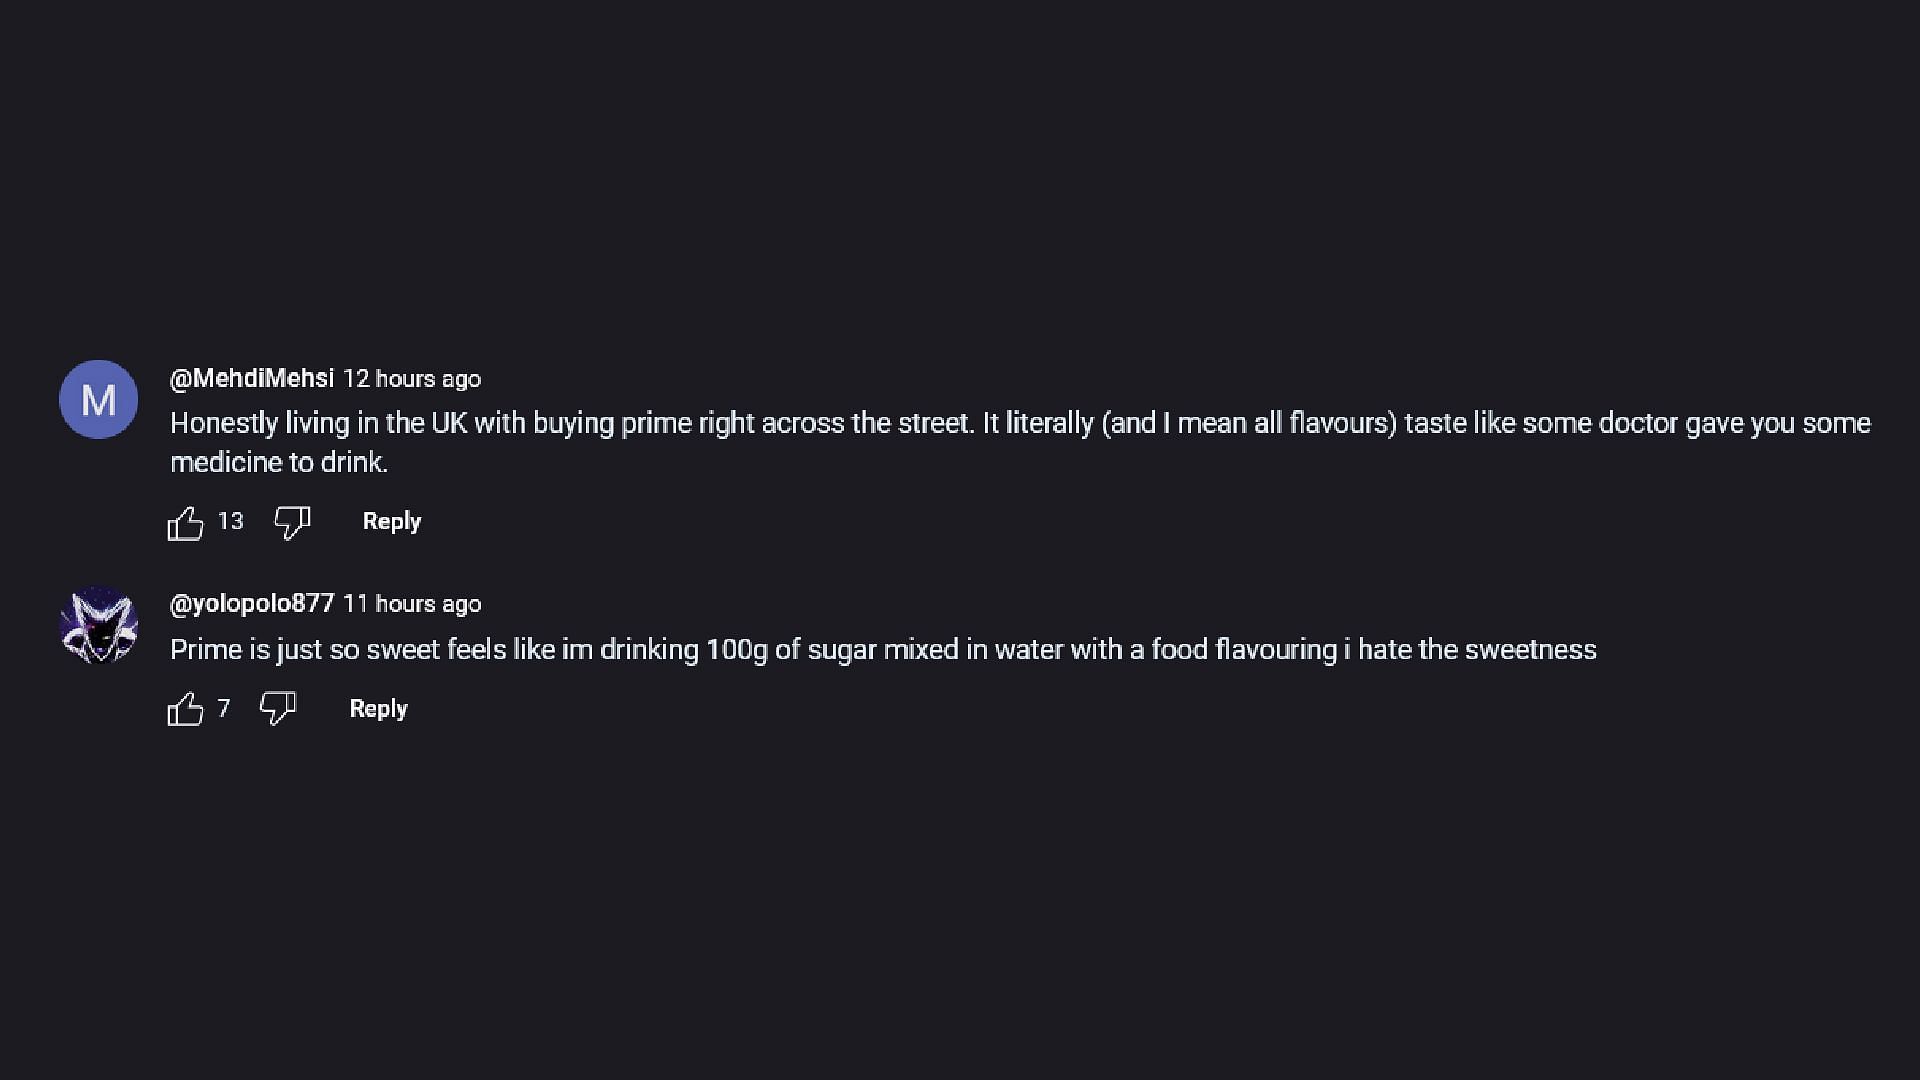Open the @MehdiMehsi channel username link
This screenshot has height=1080, width=1920.
coord(252,379)
